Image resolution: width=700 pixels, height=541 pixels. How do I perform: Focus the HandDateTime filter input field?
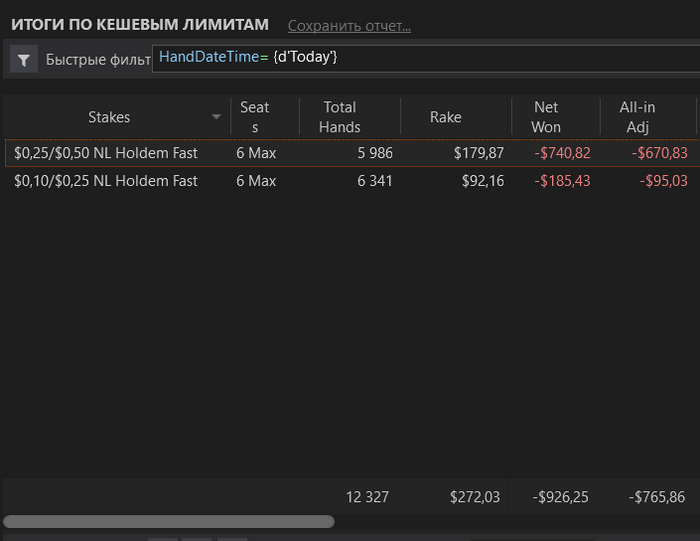426,58
